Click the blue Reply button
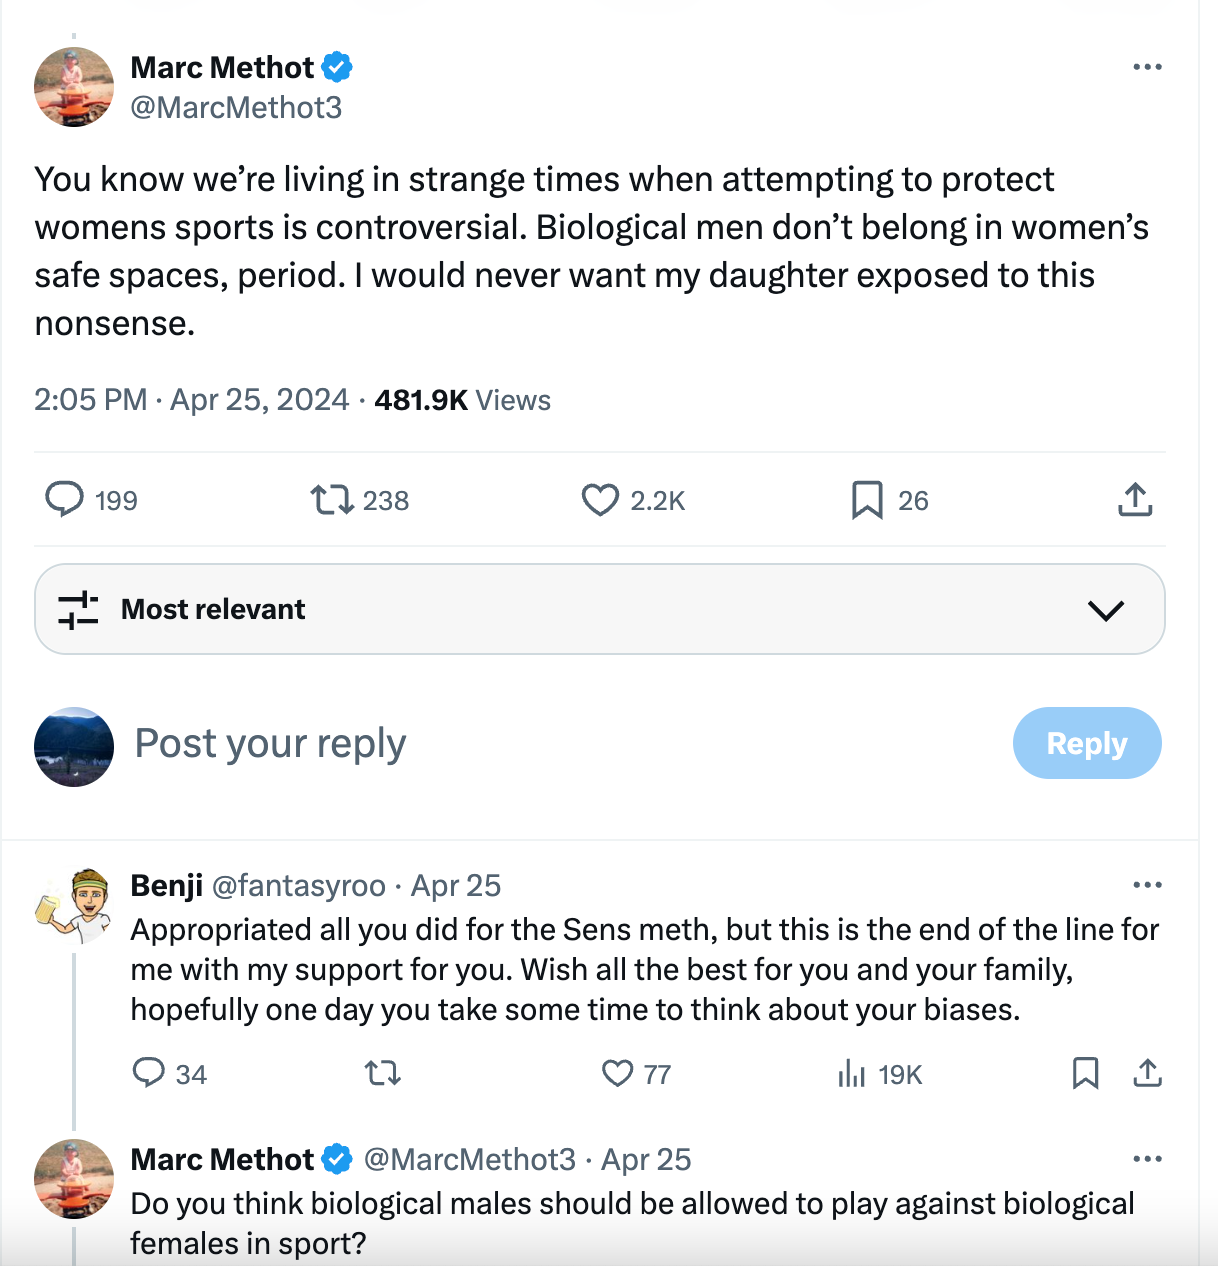The image size is (1218, 1266). pos(1087,743)
